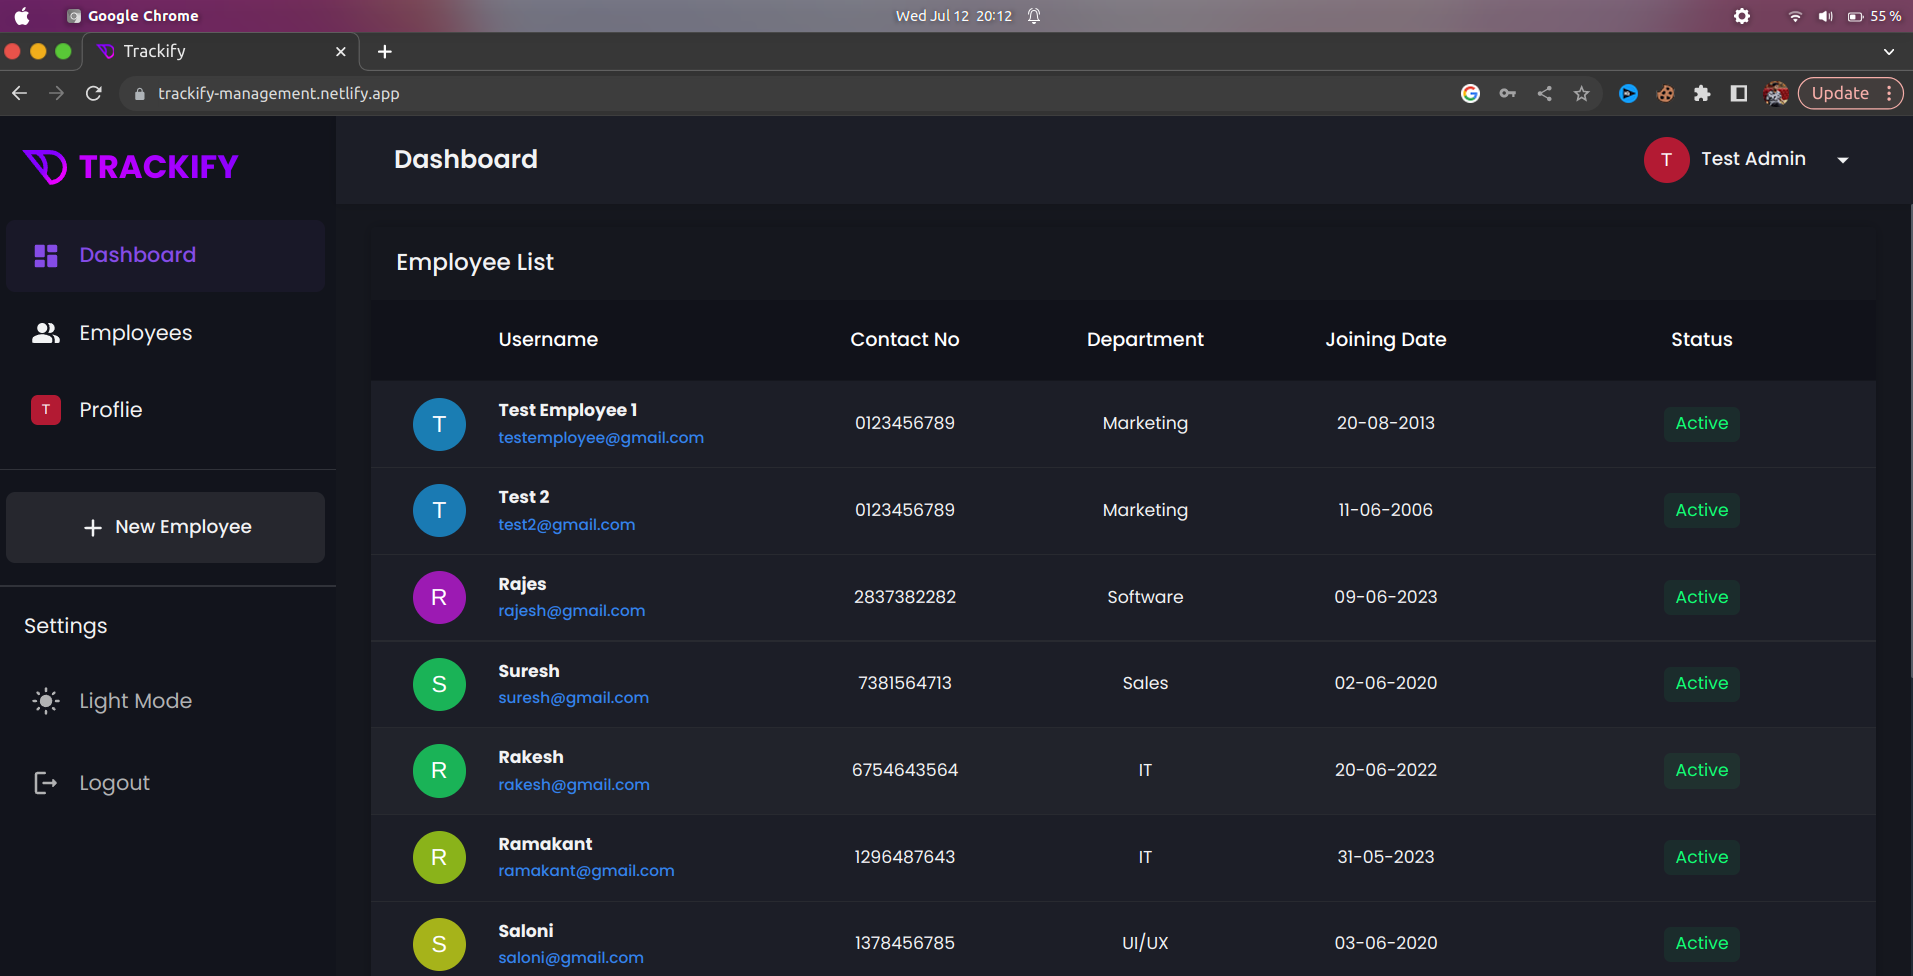Click Test Employee 1 avatar
Screen dimensions: 1913x976
click(x=439, y=424)
